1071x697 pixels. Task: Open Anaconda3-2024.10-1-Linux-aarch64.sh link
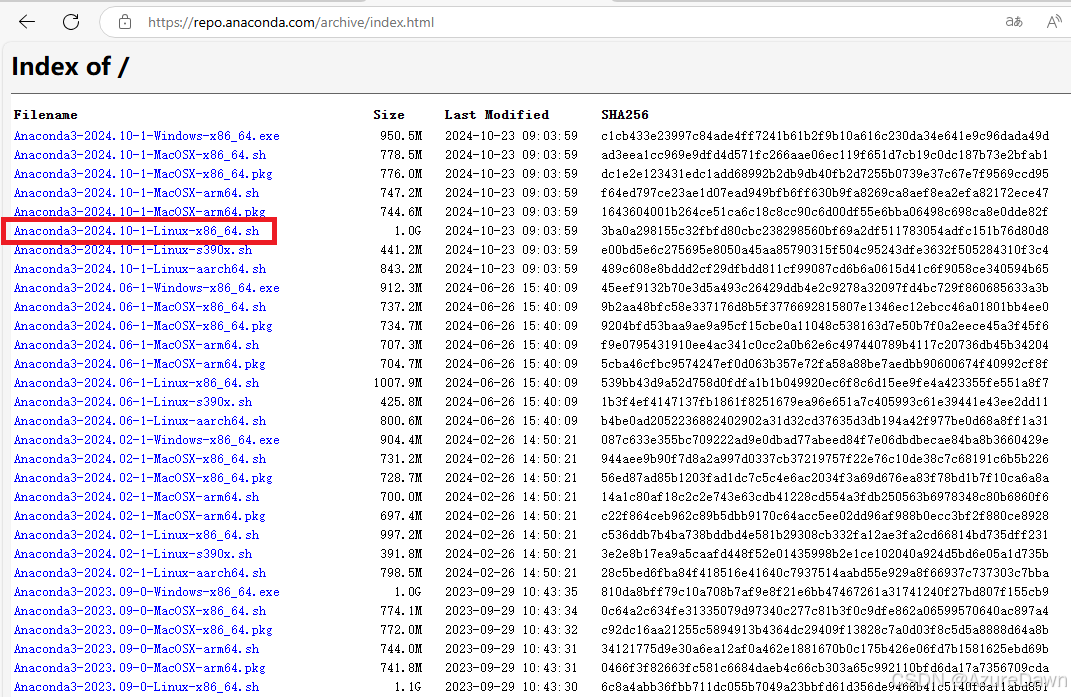(140, 269)
